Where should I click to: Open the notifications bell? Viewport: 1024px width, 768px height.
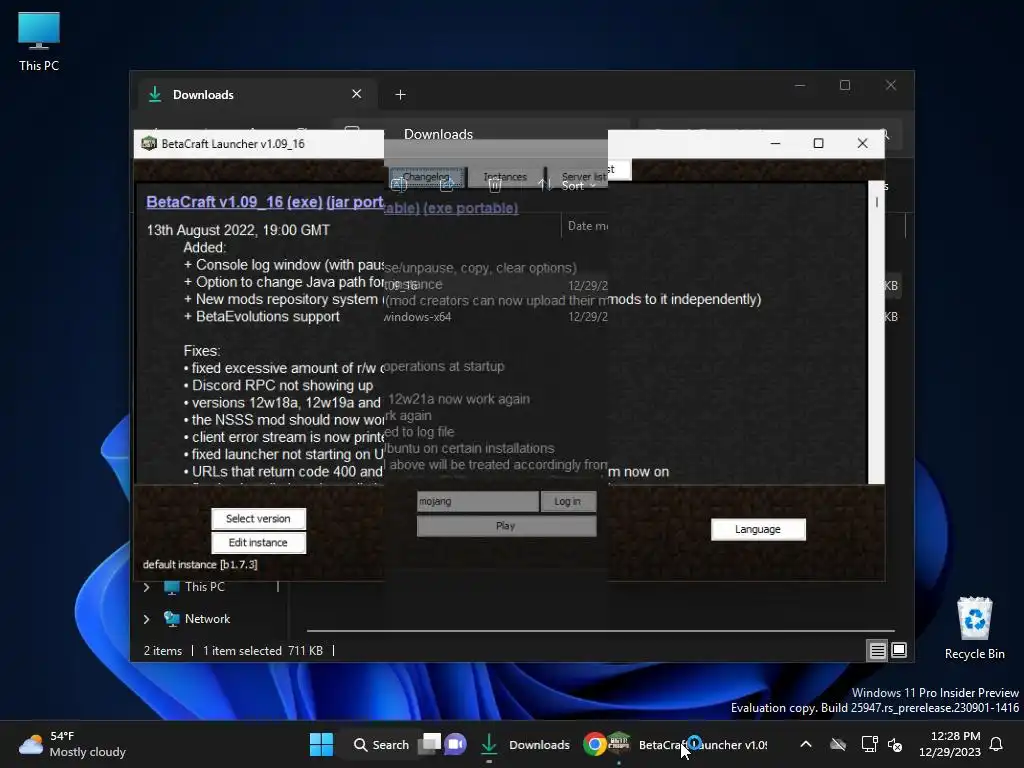[997, 744]
